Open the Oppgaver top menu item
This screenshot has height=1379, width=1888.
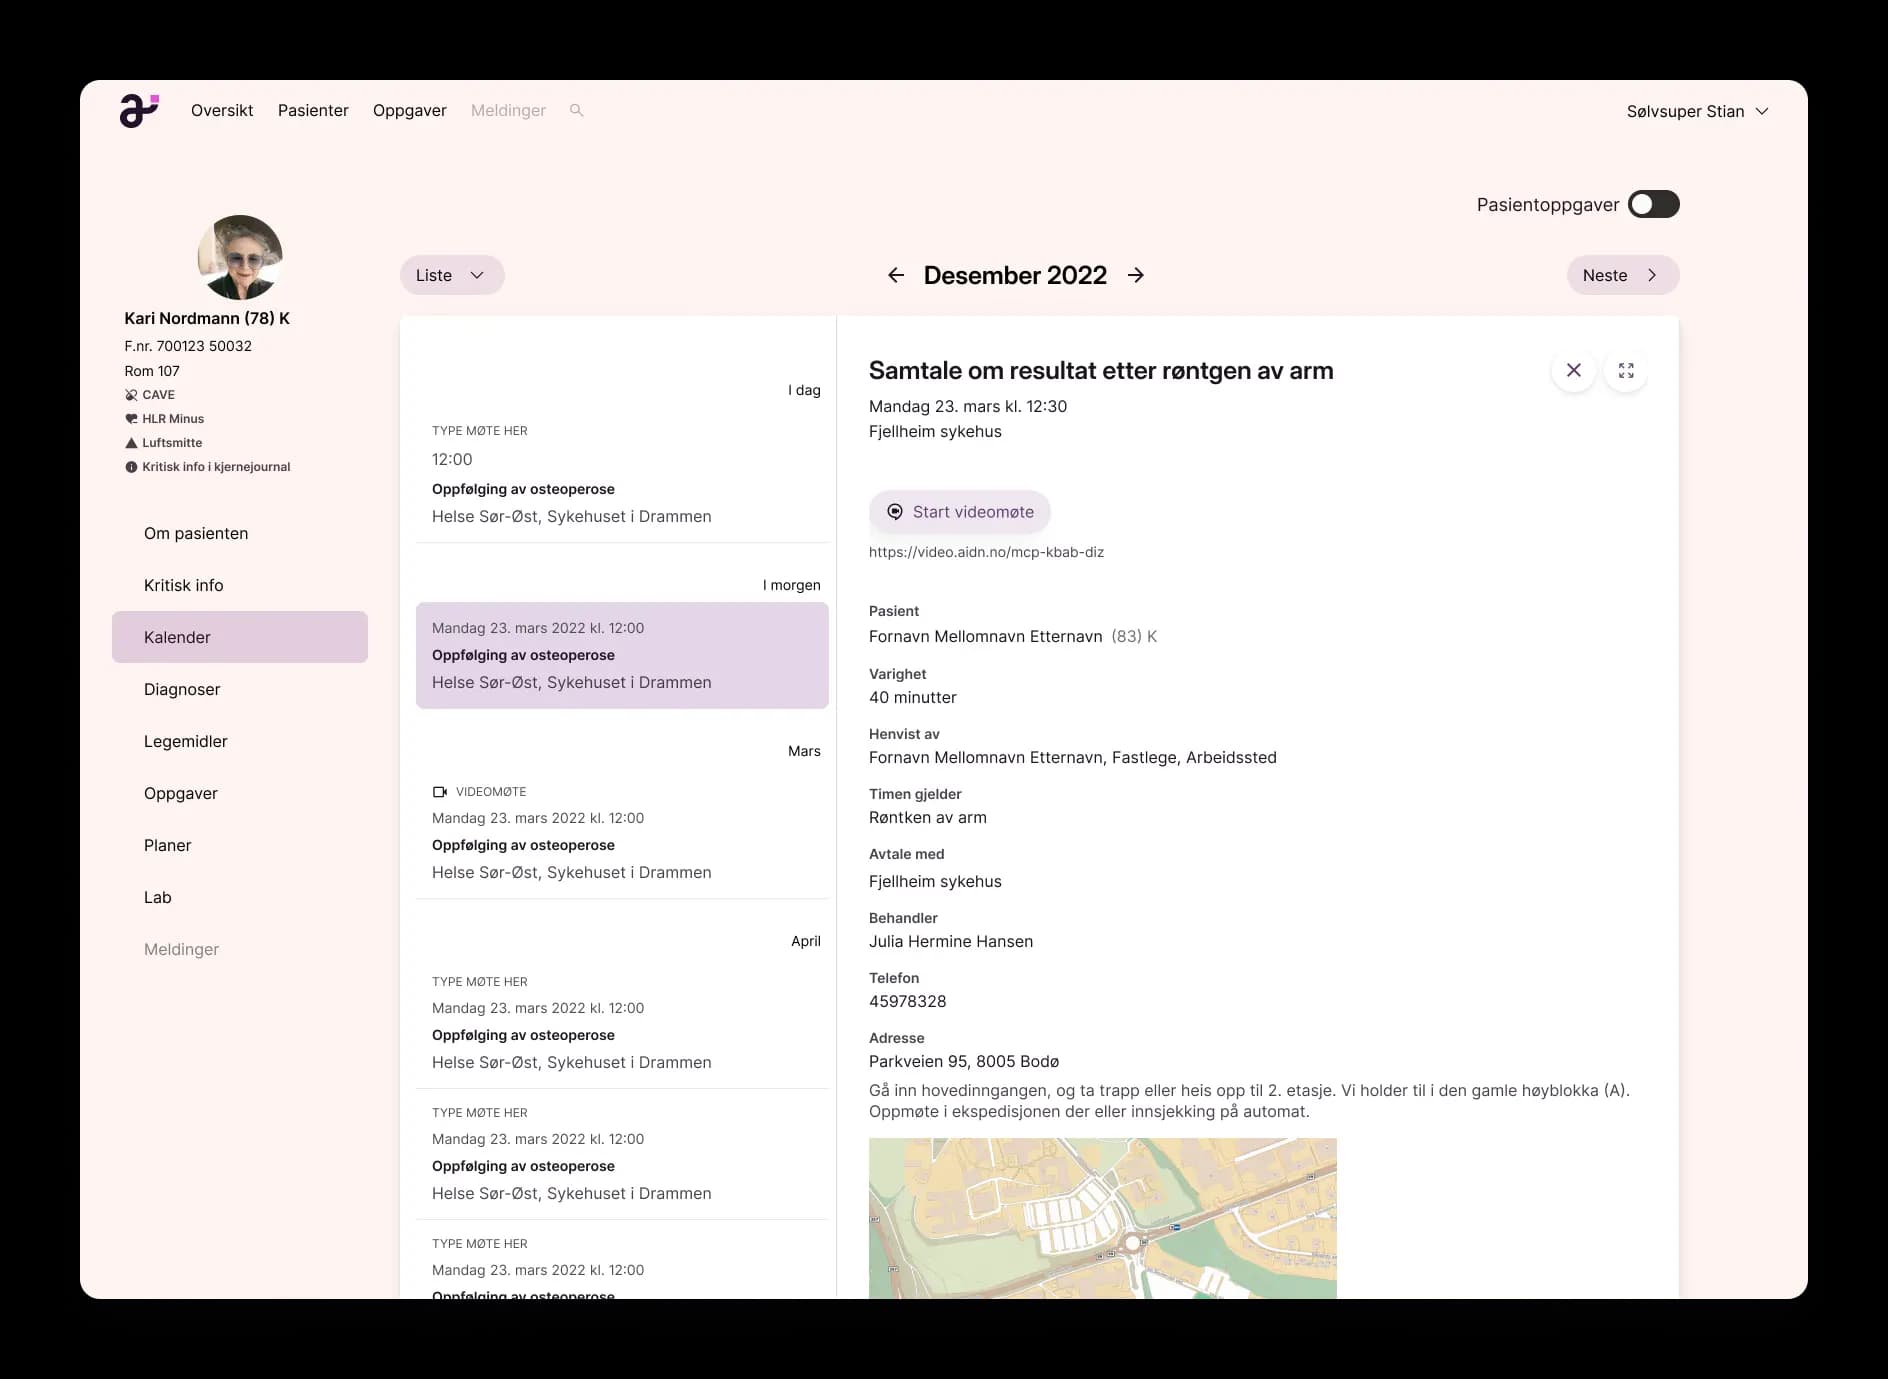click(x=410, y=110)
